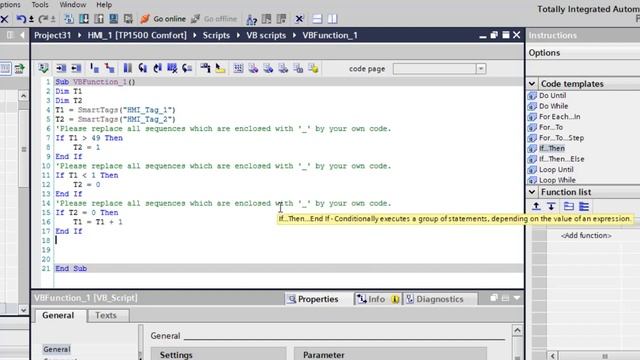The width and height of the screenshot is (640, 360).
Task: Select the If...Then...Else code template
Action: [x=561, y=159]
